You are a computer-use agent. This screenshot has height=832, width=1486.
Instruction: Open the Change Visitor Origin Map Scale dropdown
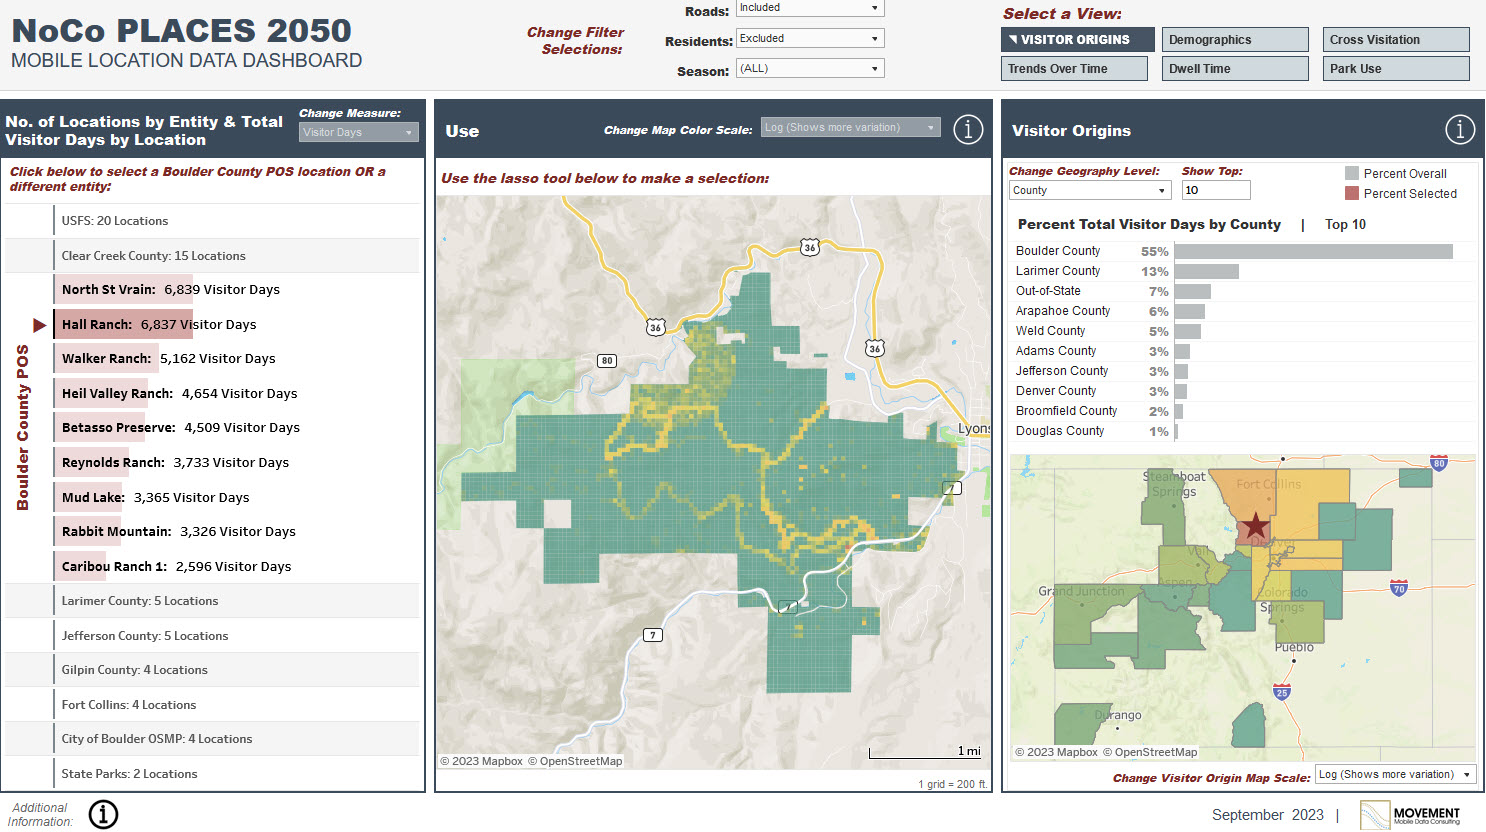point(1395,773)
